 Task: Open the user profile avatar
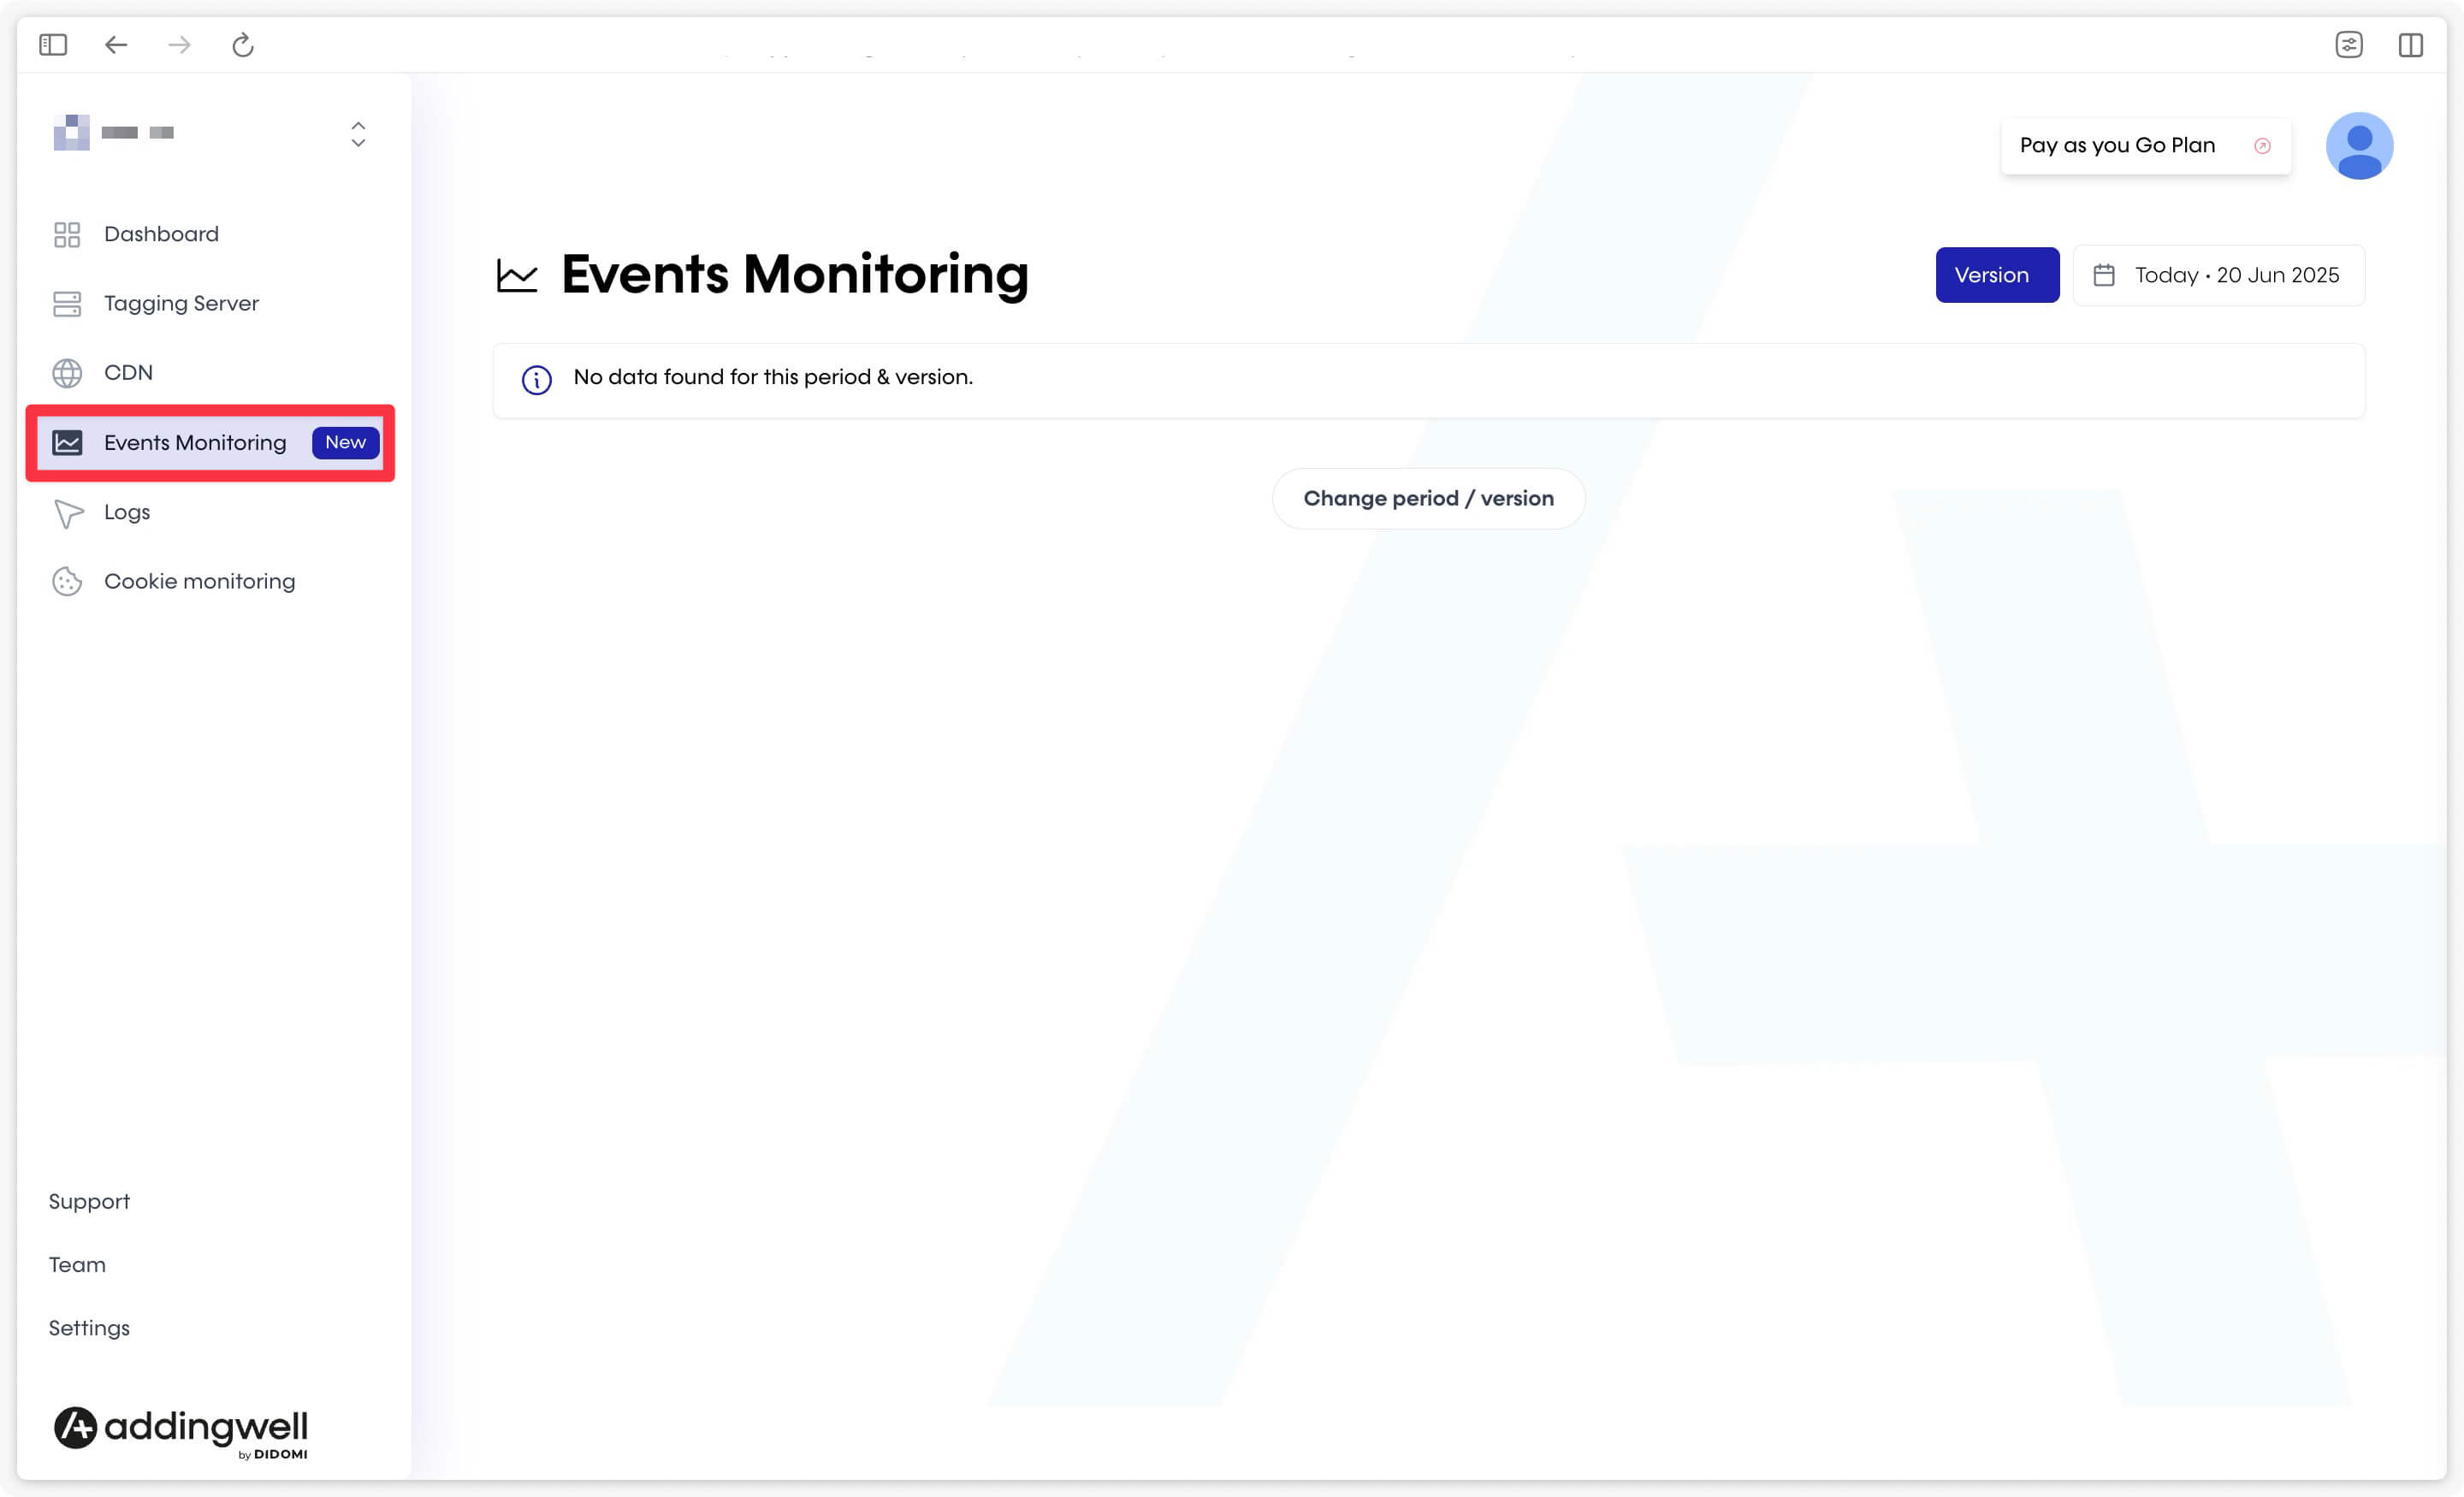pyautogui.click(x=2359, y=146)
